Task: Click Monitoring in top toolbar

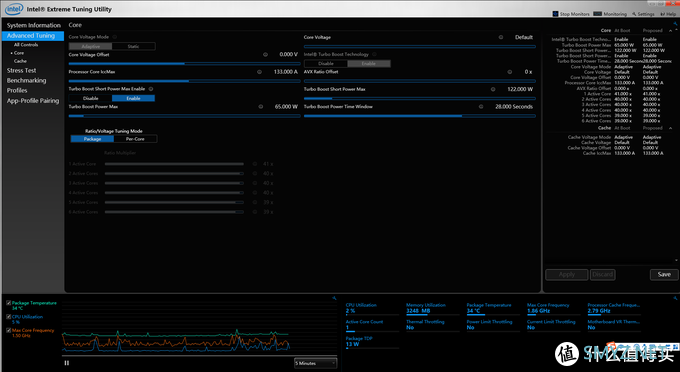Action: 610,14
